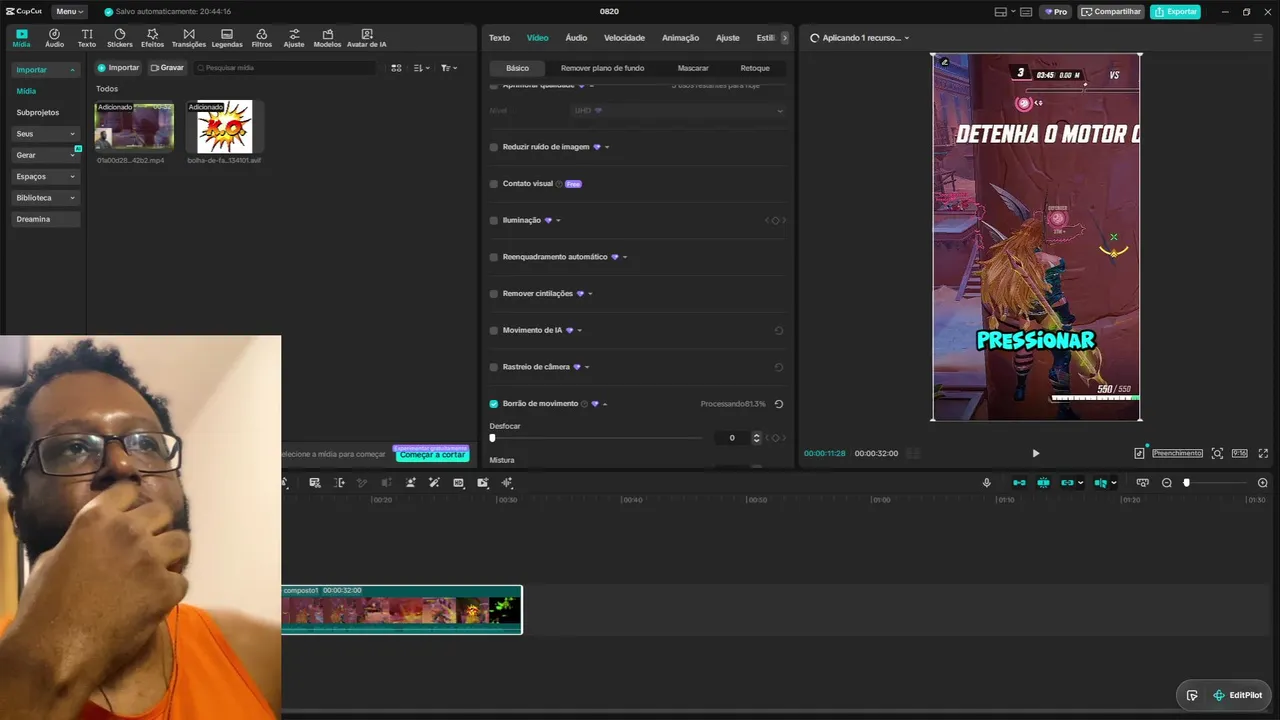Open the Stickers panel
The height and width of the screenshot is (720, 1280).
[x=120, y=38]
